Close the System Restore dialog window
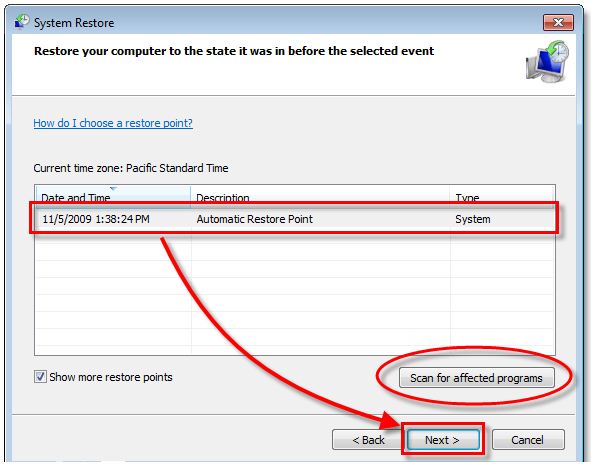Screen dimensions: 591x469 coord(558,23)
